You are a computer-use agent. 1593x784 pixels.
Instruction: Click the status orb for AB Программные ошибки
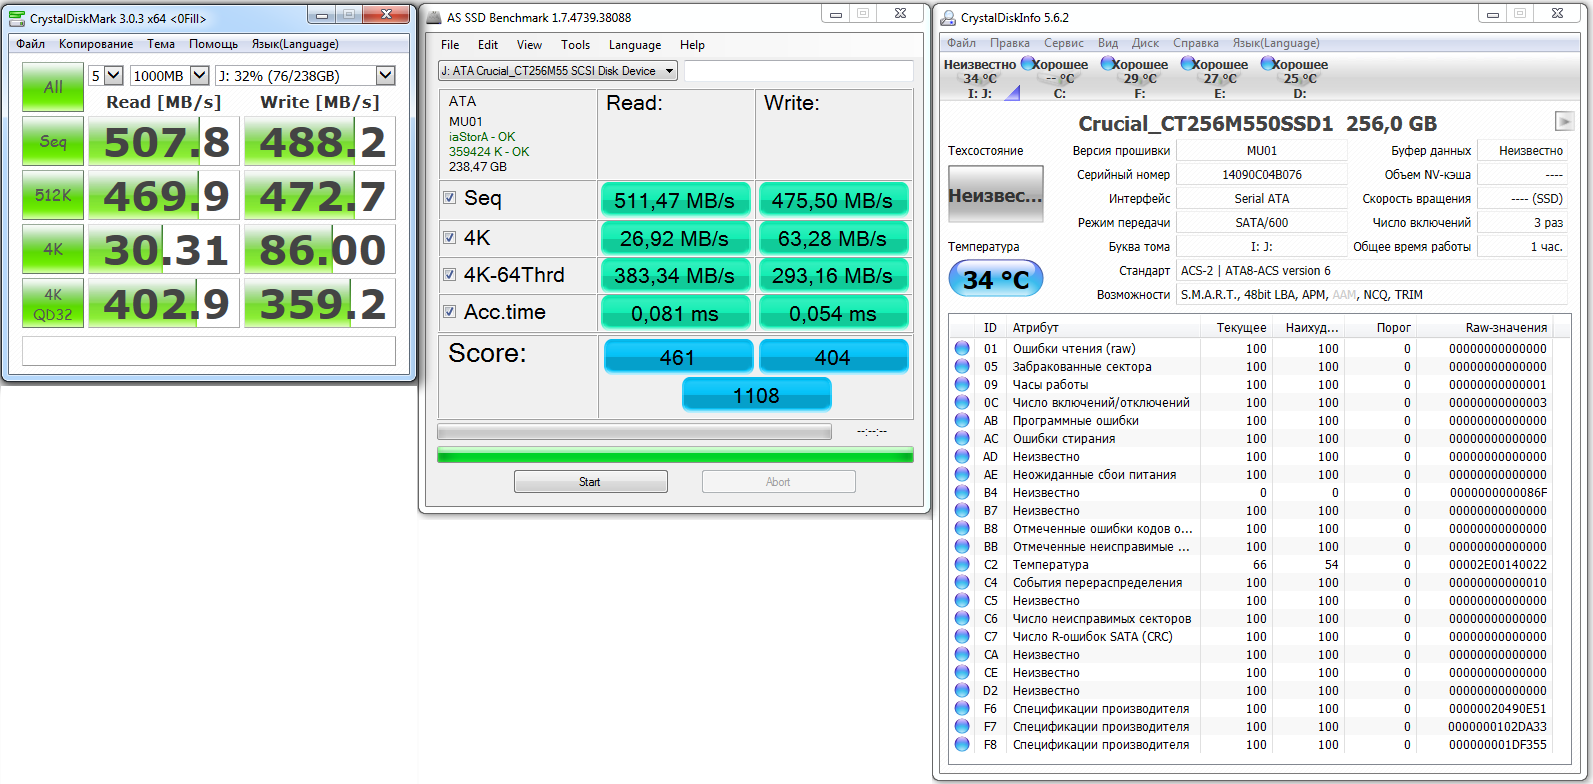pos(962,420)
